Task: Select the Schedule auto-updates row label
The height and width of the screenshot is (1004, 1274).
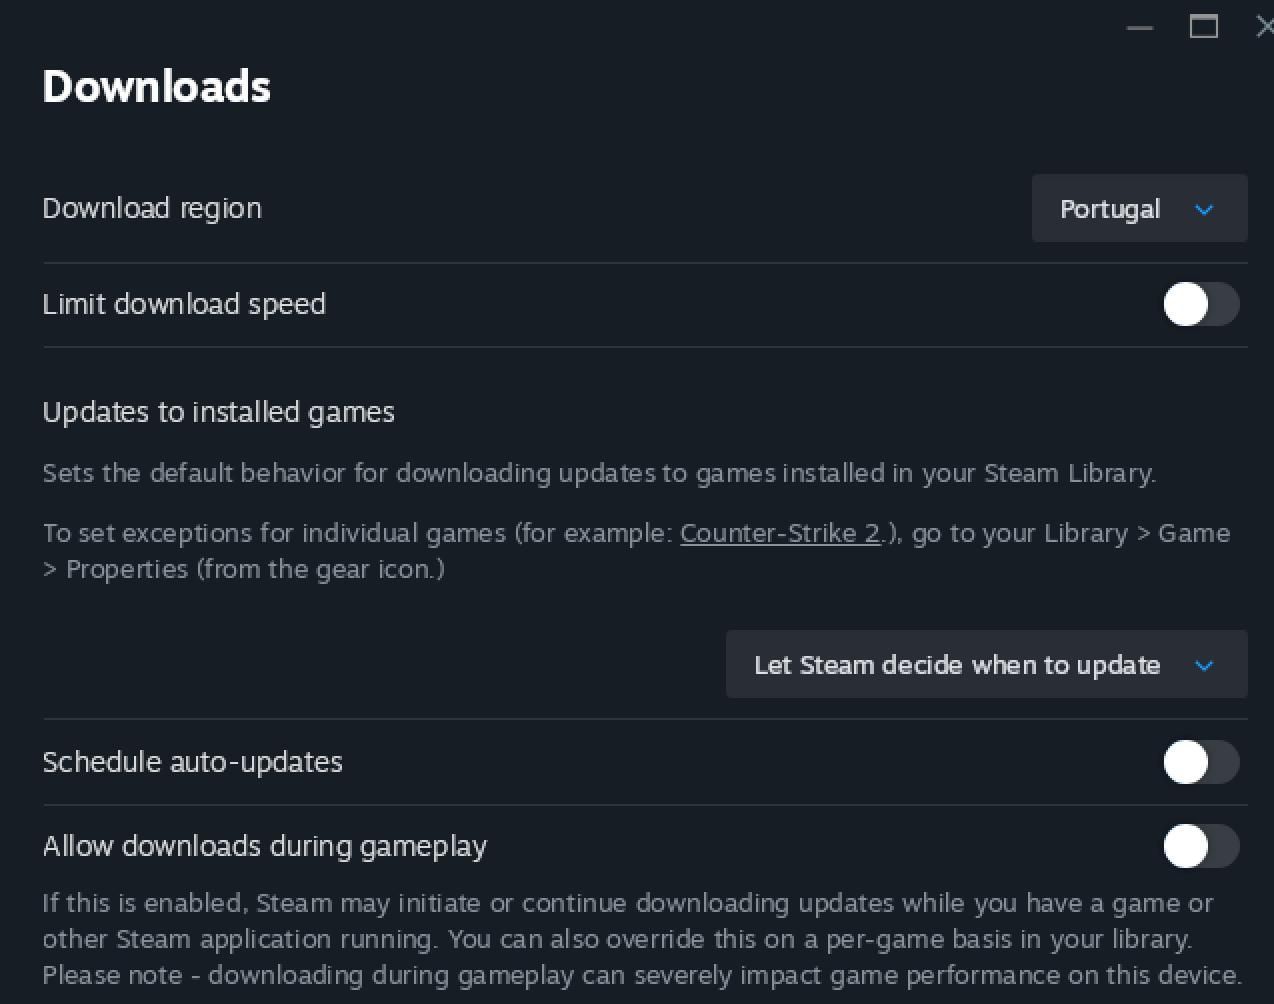Action: click(193, 762)
